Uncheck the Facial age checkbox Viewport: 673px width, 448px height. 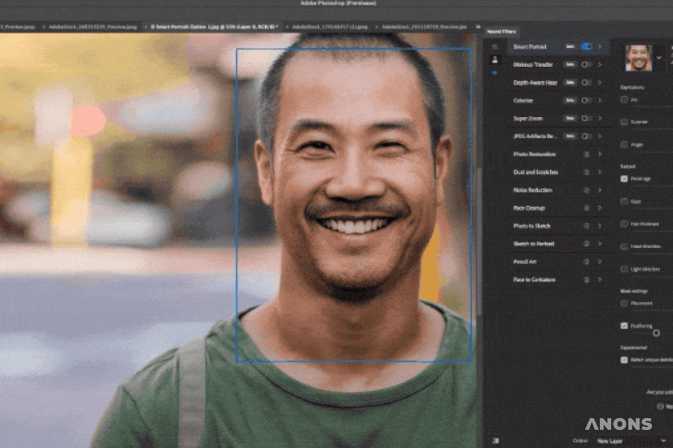624,179
